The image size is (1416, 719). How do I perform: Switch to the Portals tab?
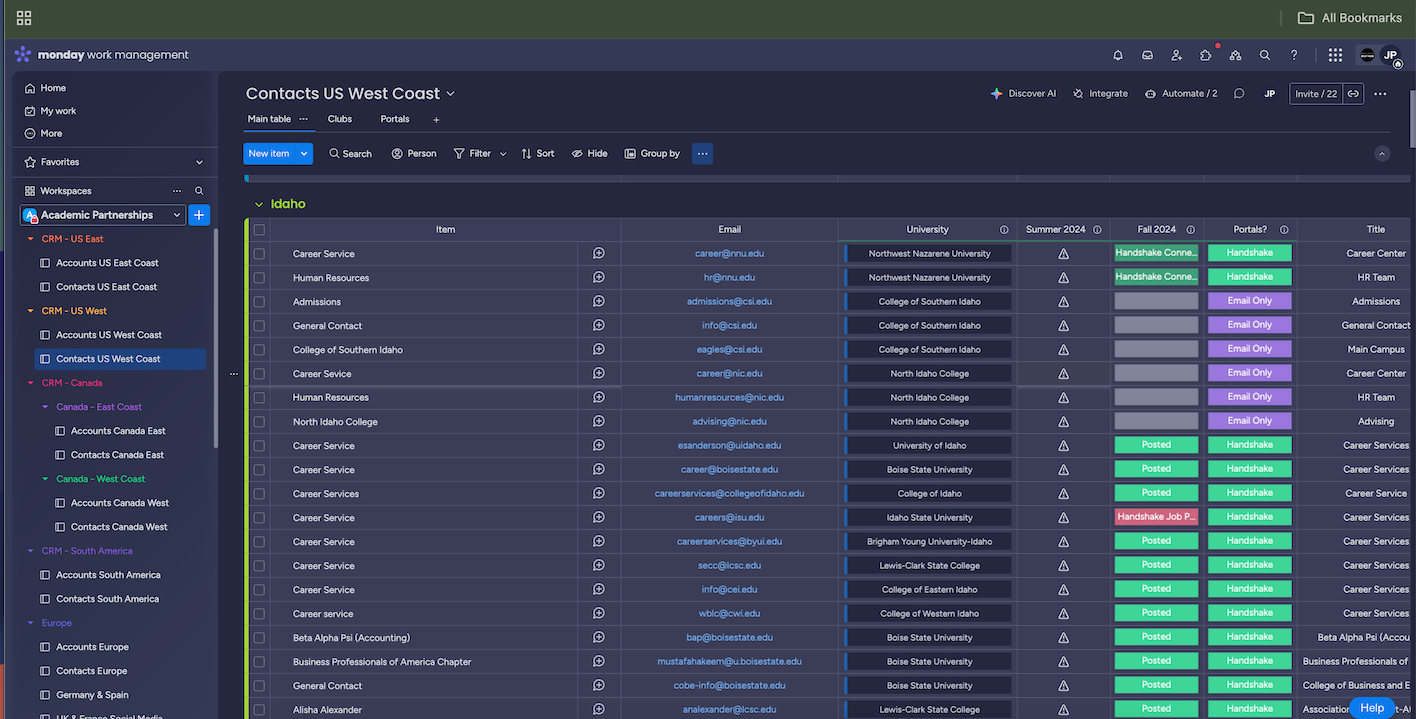point(395,119)
